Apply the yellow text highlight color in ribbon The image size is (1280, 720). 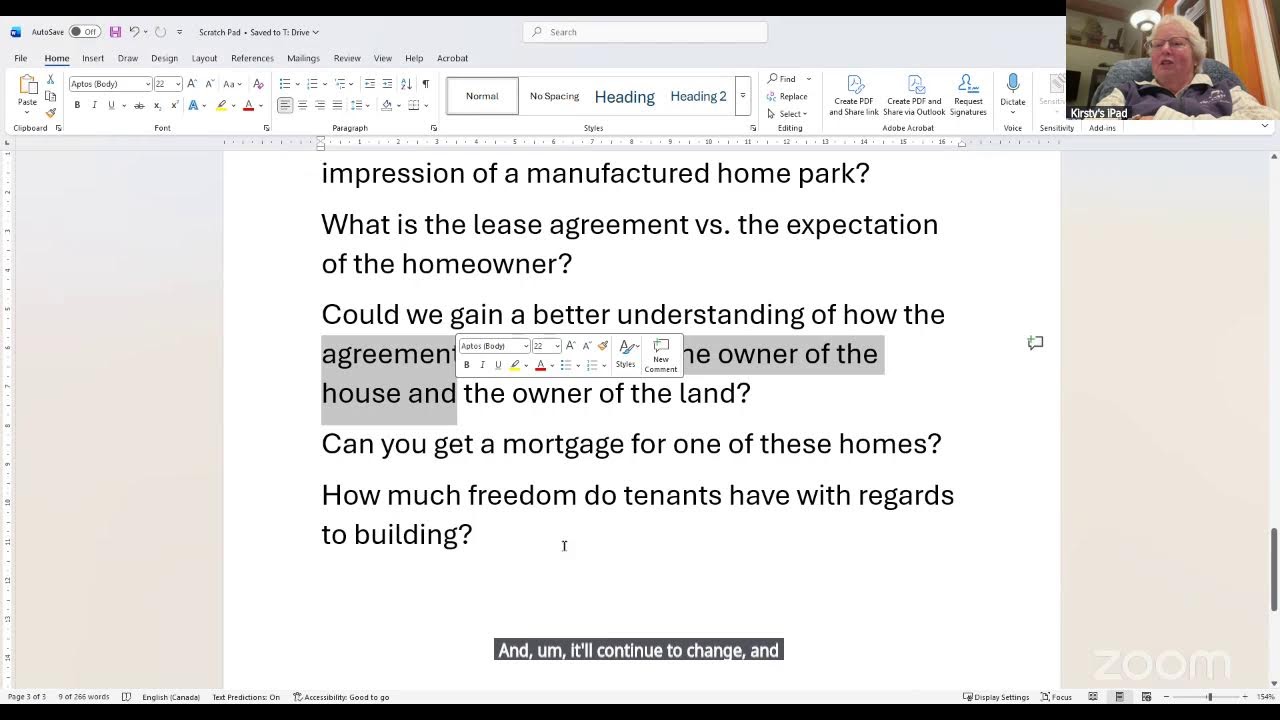(222, 105)
